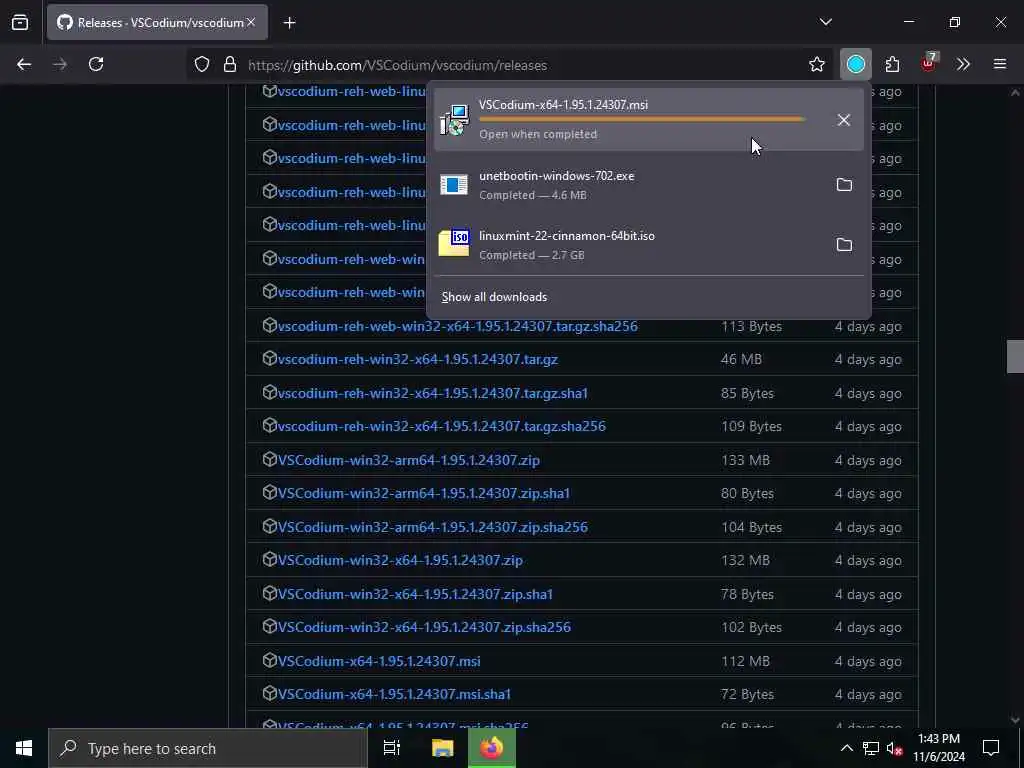
Task: Cancel the VSCodium msi download
Action: point(844,120)
